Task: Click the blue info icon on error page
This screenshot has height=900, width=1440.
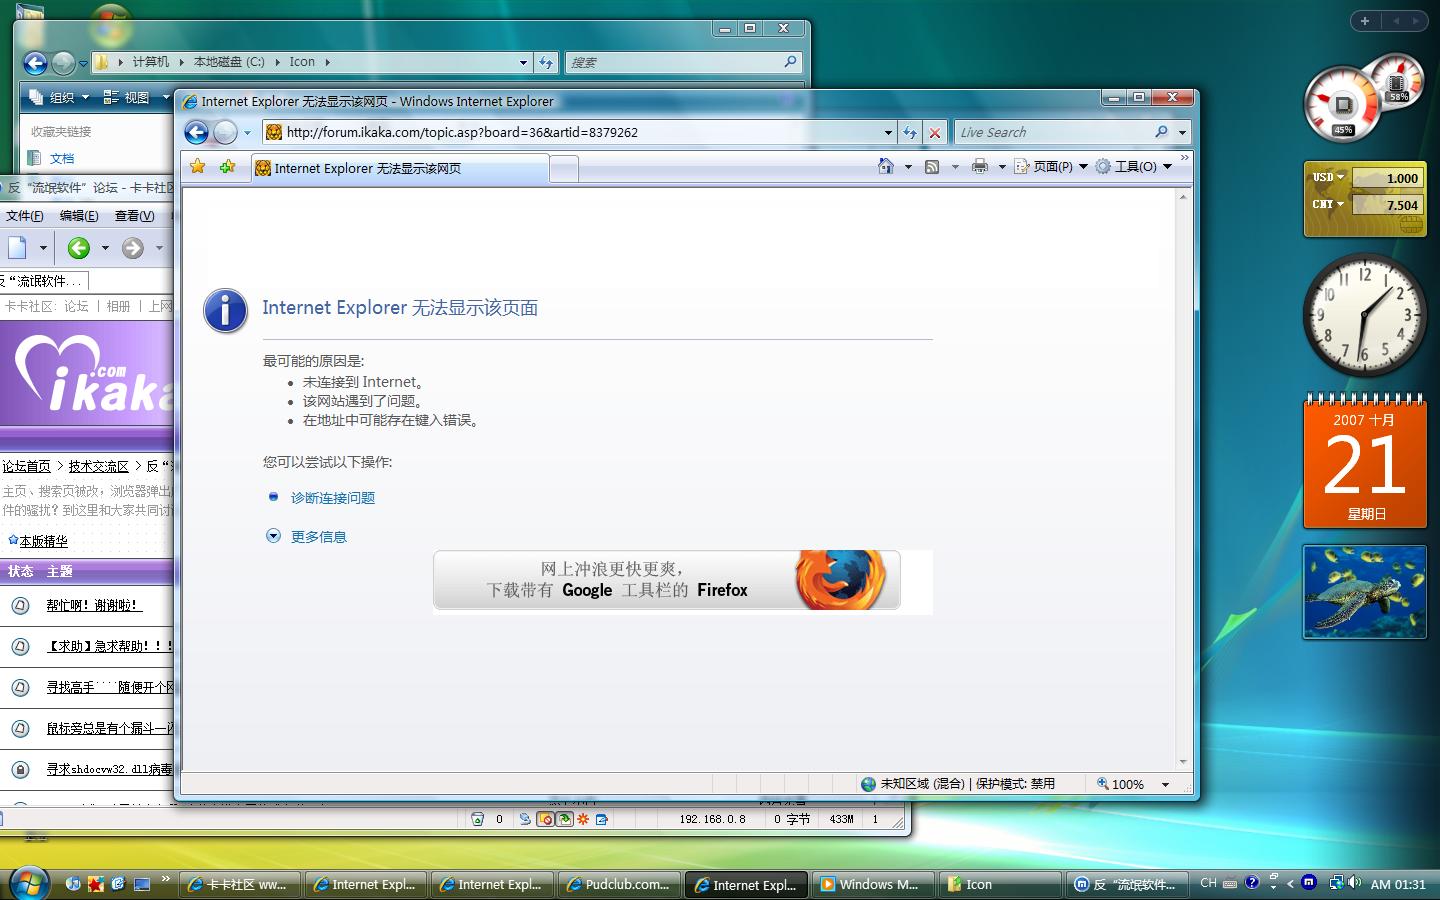Action: [x=225, y=311]
